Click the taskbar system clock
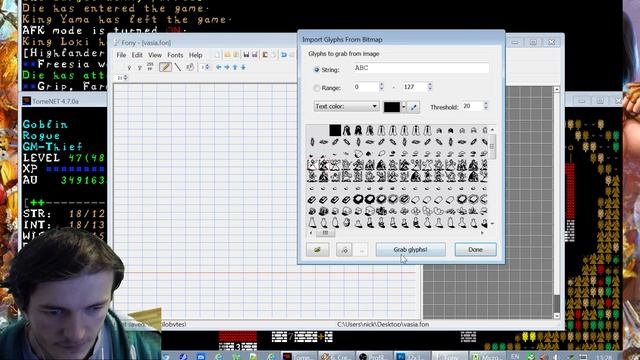Screen dimensions: 640x360 604,357
